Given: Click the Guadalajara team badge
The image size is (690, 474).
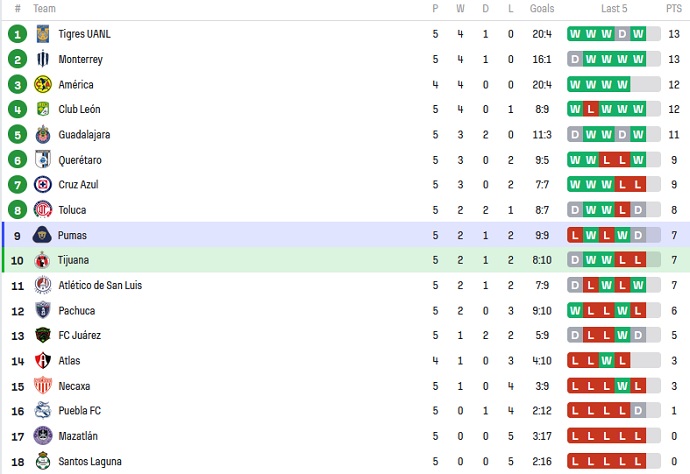Looking at the screenshot, I should pos(43,134).
